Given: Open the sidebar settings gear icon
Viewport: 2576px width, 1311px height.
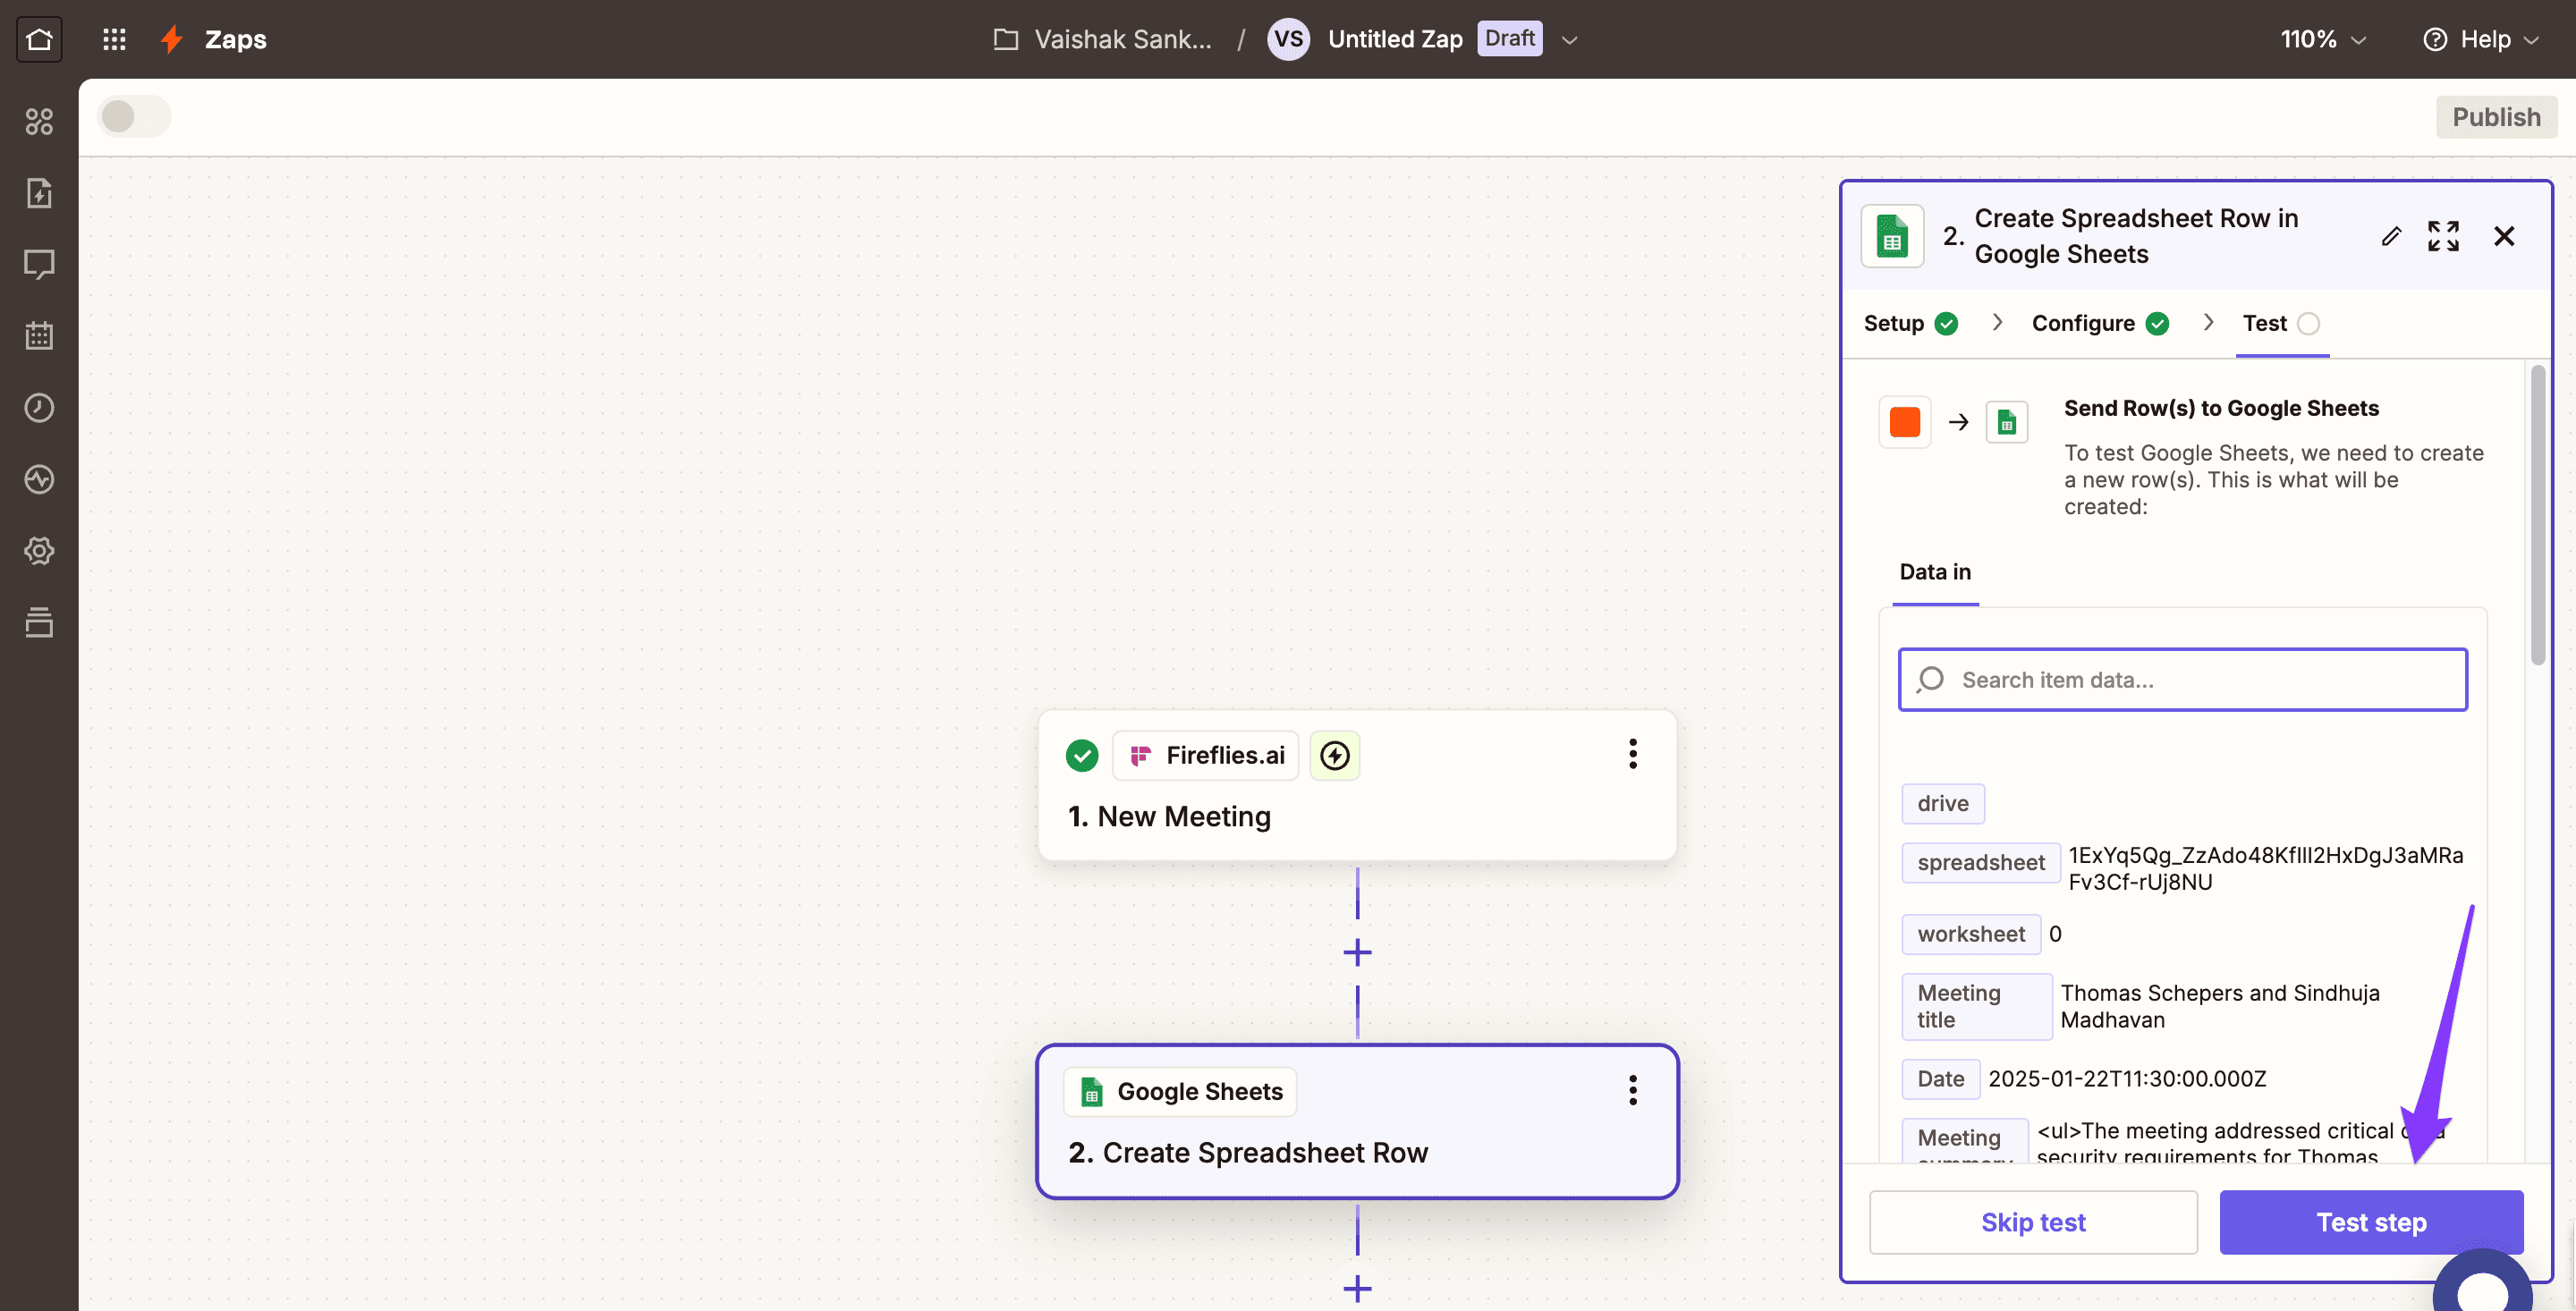Looking at the screenshot, I should (x=39, y=551).
